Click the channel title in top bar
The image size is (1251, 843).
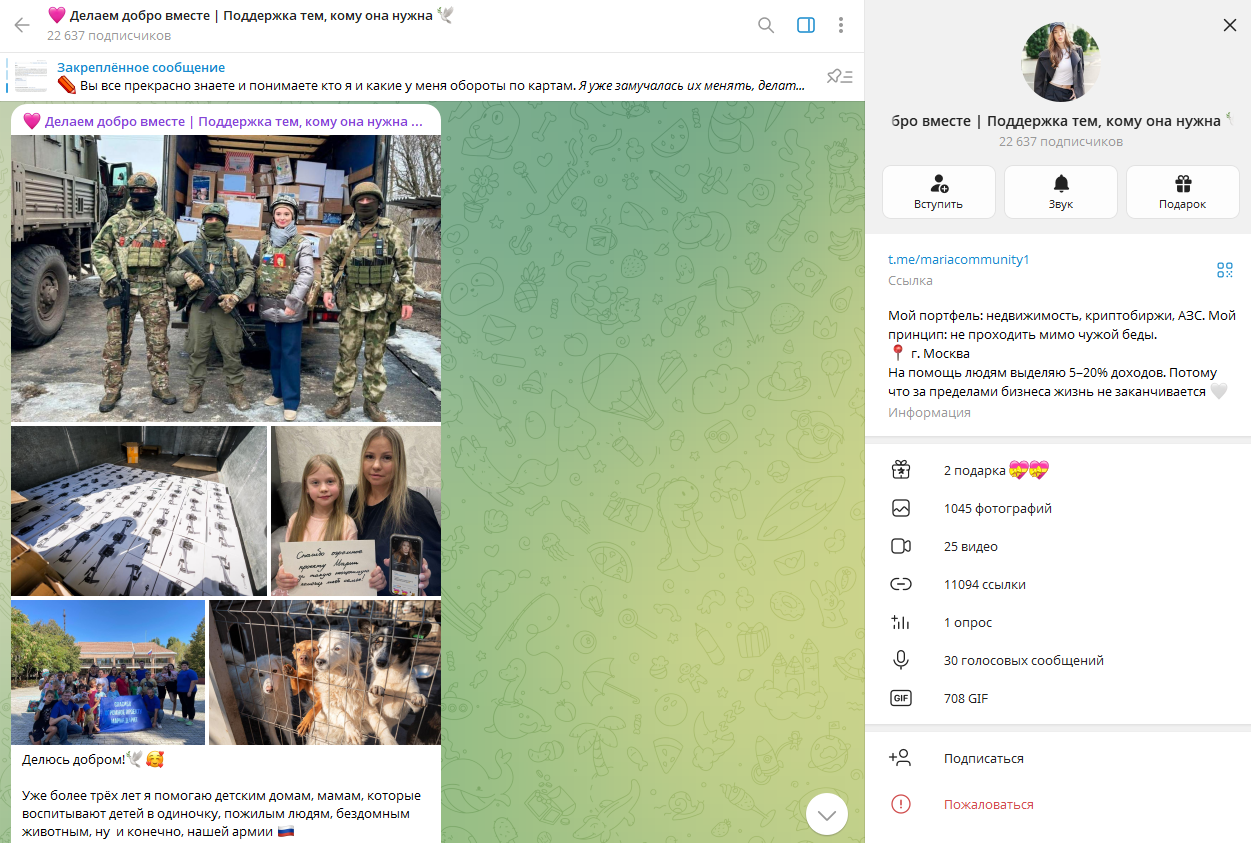coord(250,16)
